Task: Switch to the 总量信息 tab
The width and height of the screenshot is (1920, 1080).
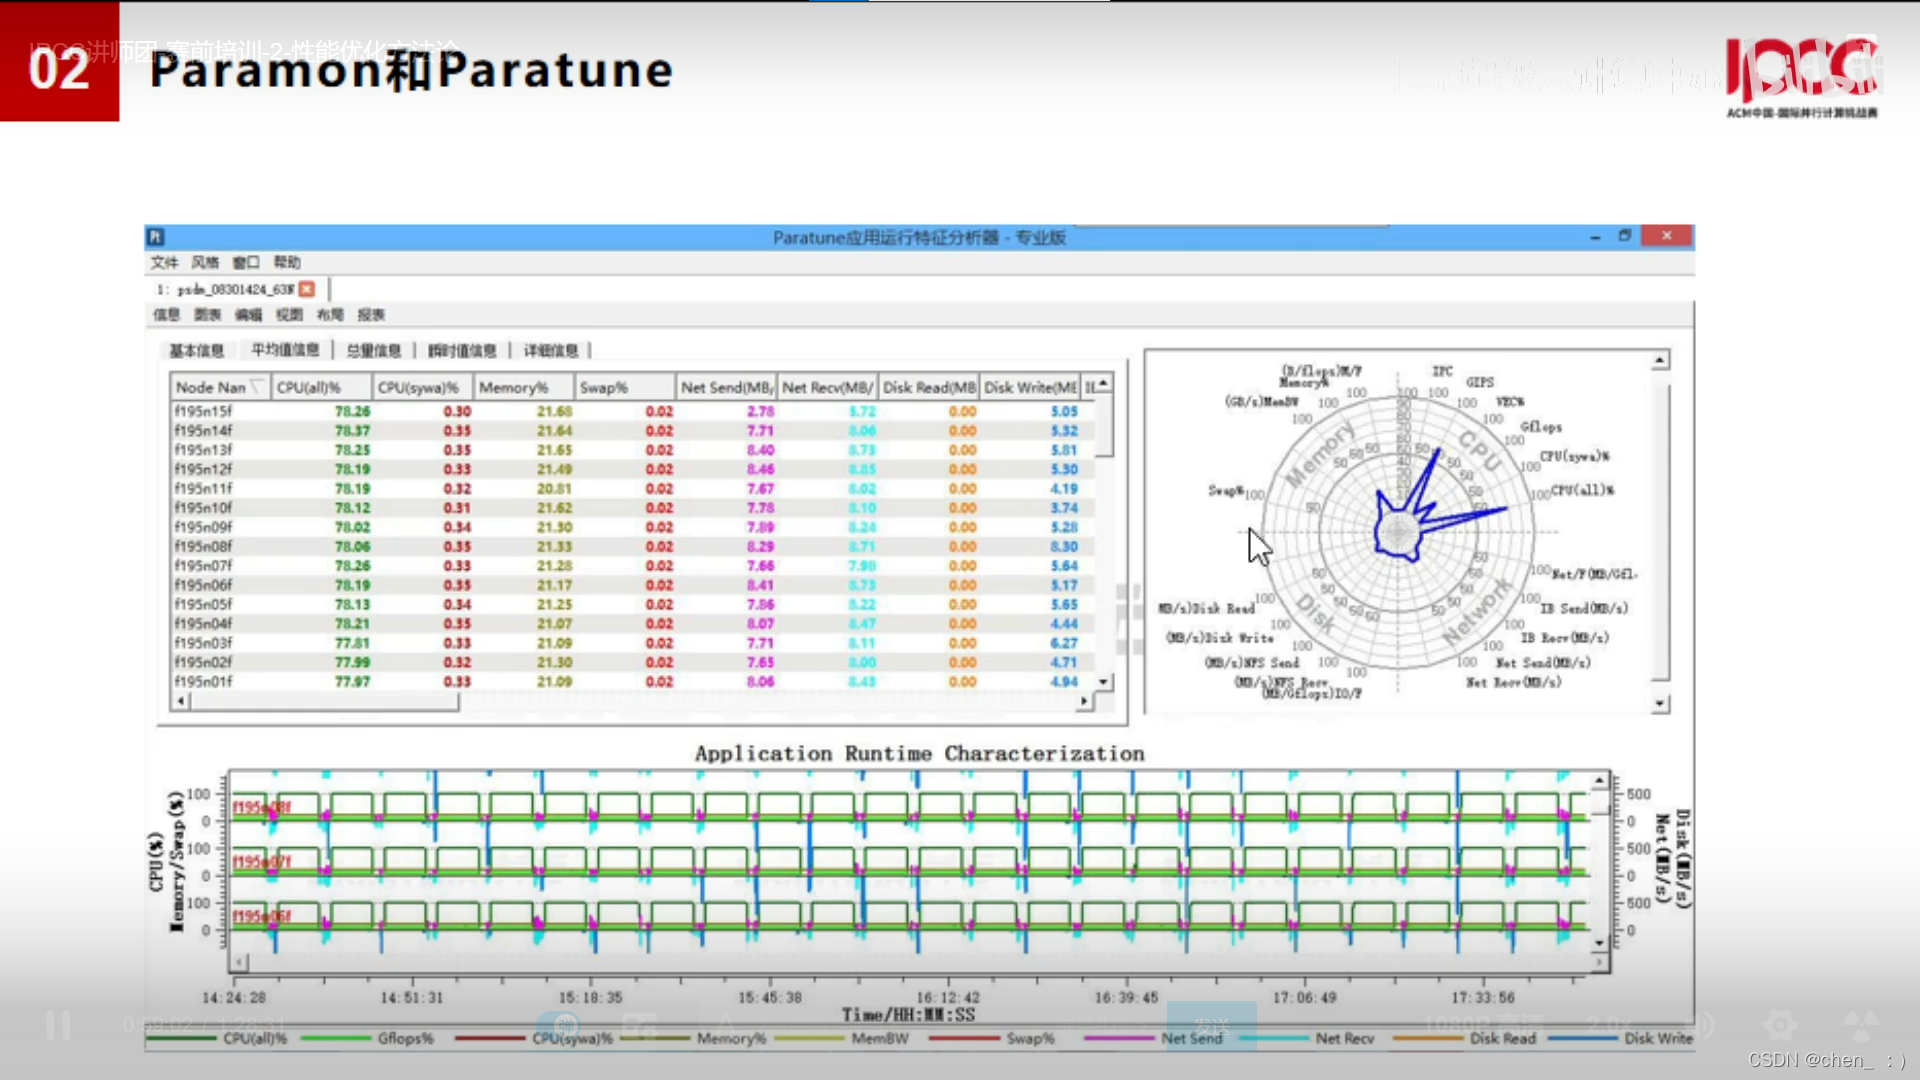Action: click(373, 350)
